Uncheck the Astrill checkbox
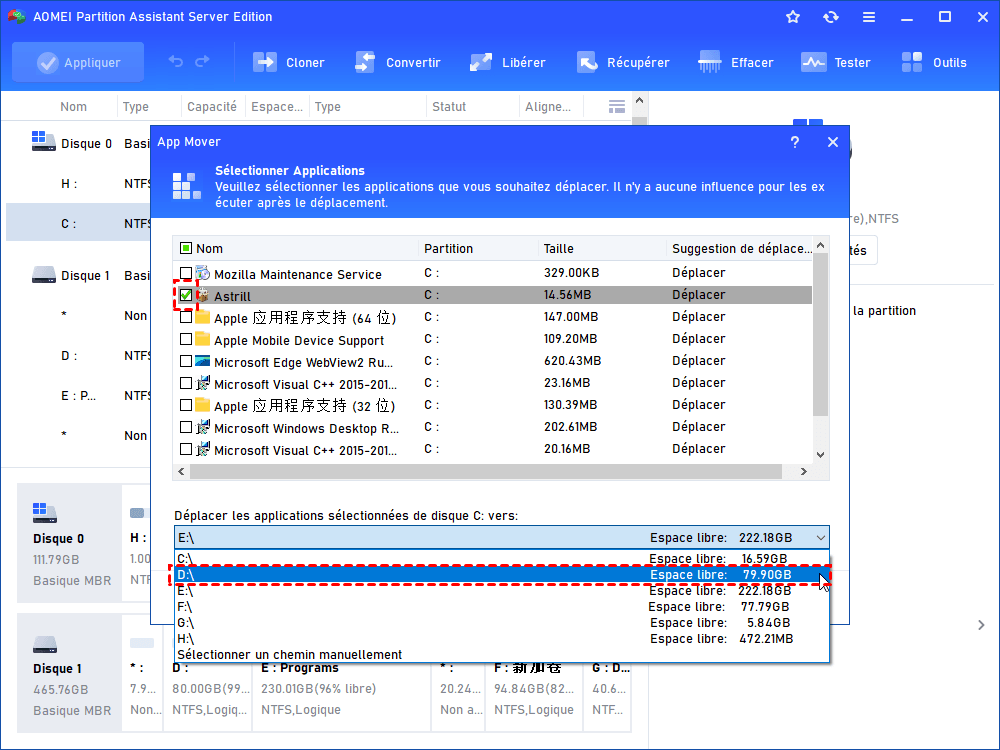The height and width of the screenshot is (750, 1000). coord(186,295)
